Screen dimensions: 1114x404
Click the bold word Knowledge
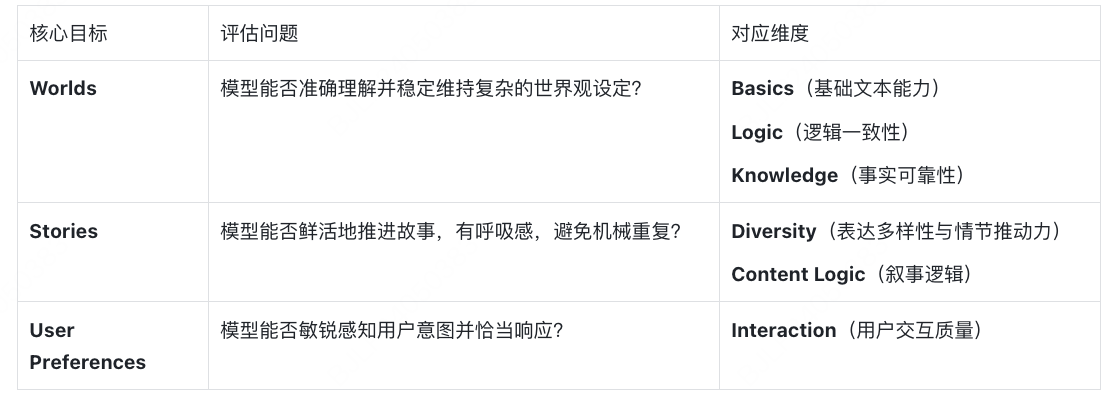click(x=784, y=175)
